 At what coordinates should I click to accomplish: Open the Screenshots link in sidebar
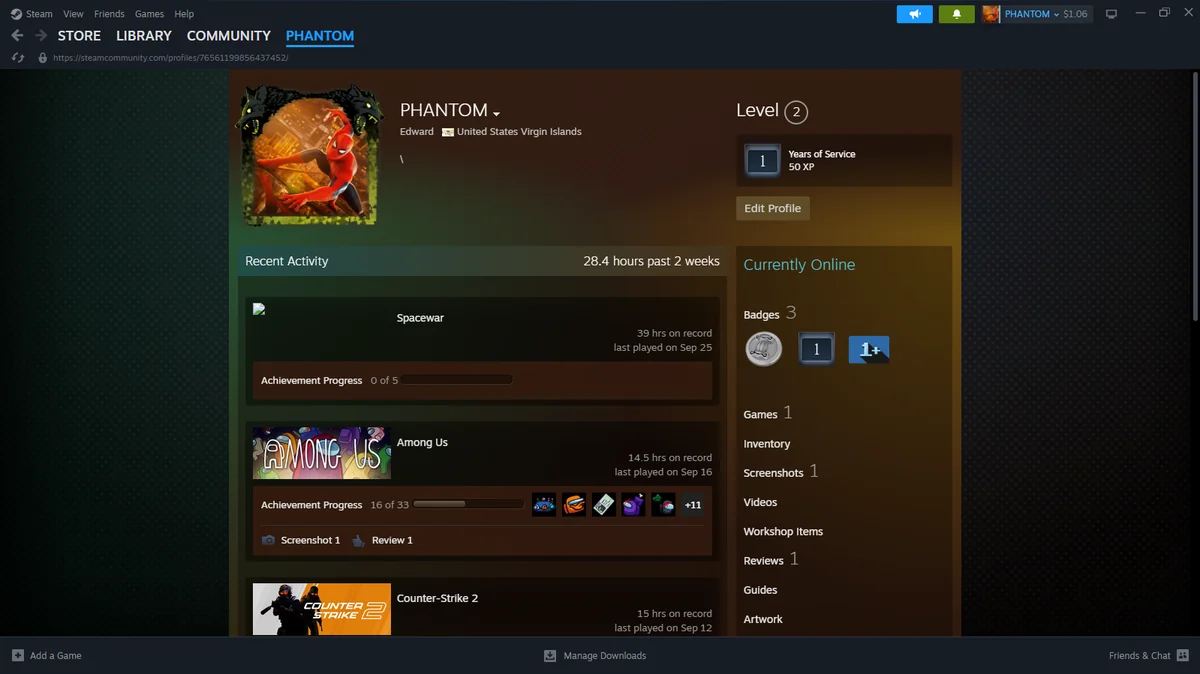(x=773, y=473)
